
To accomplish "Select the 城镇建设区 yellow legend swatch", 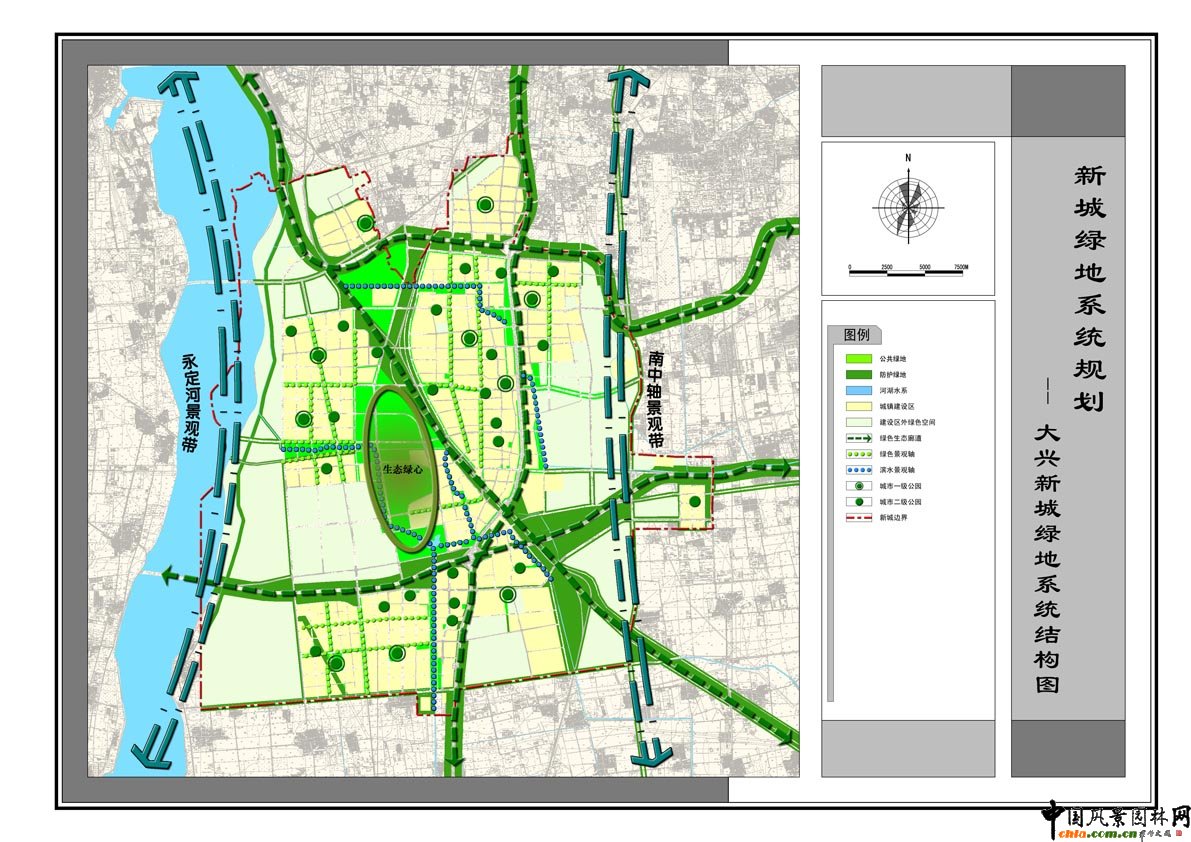I will coord(859,406).
